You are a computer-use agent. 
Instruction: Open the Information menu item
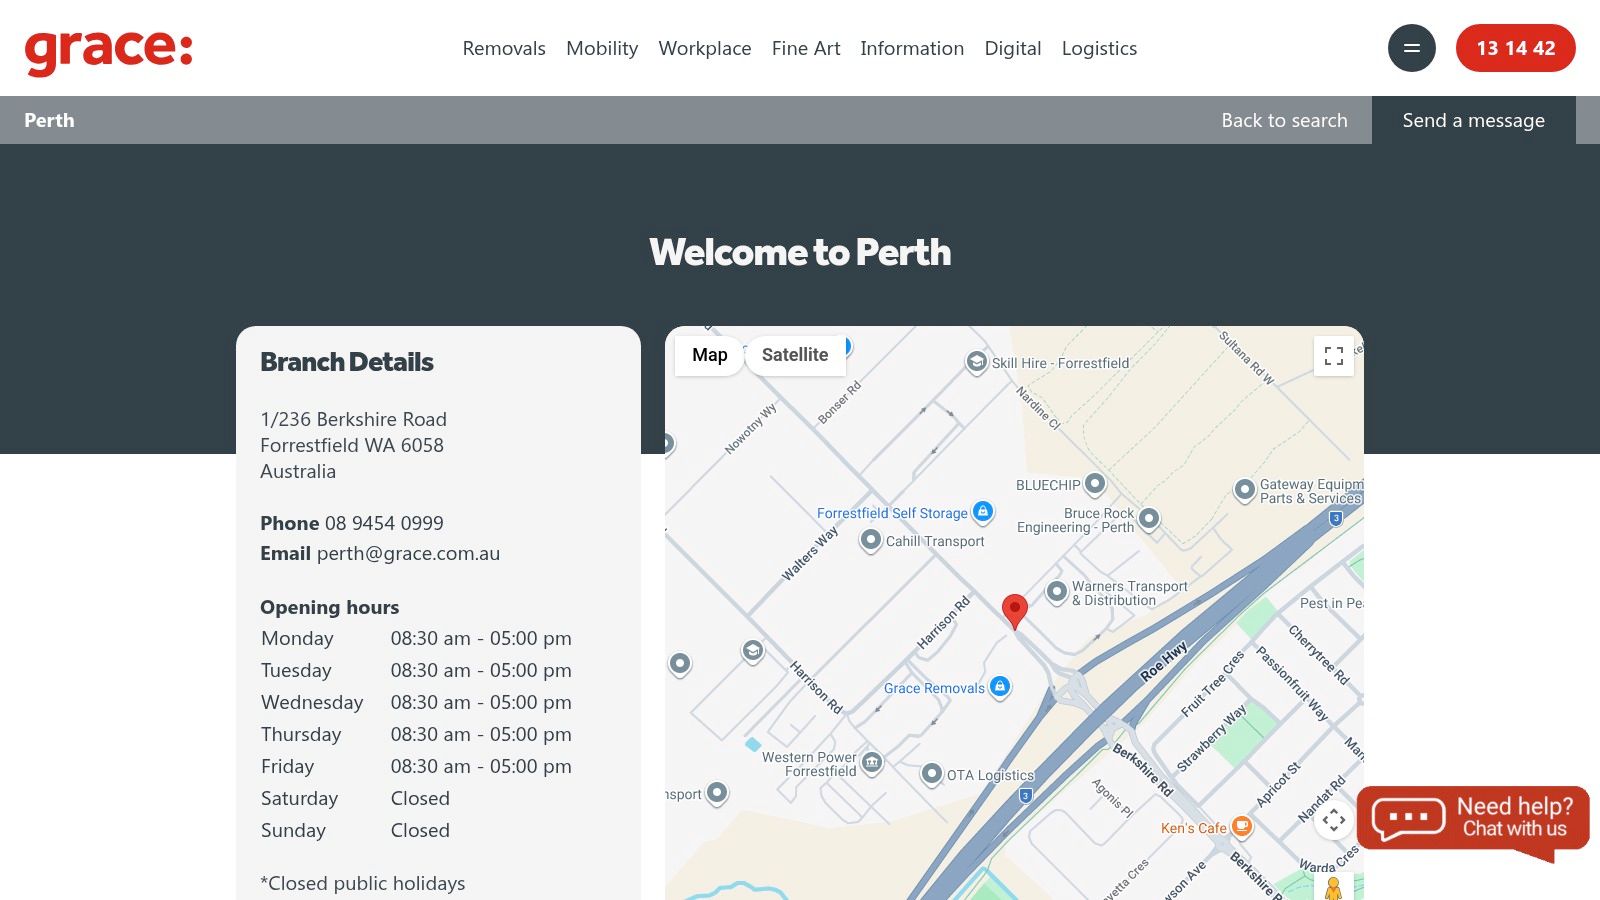(911, 48)
